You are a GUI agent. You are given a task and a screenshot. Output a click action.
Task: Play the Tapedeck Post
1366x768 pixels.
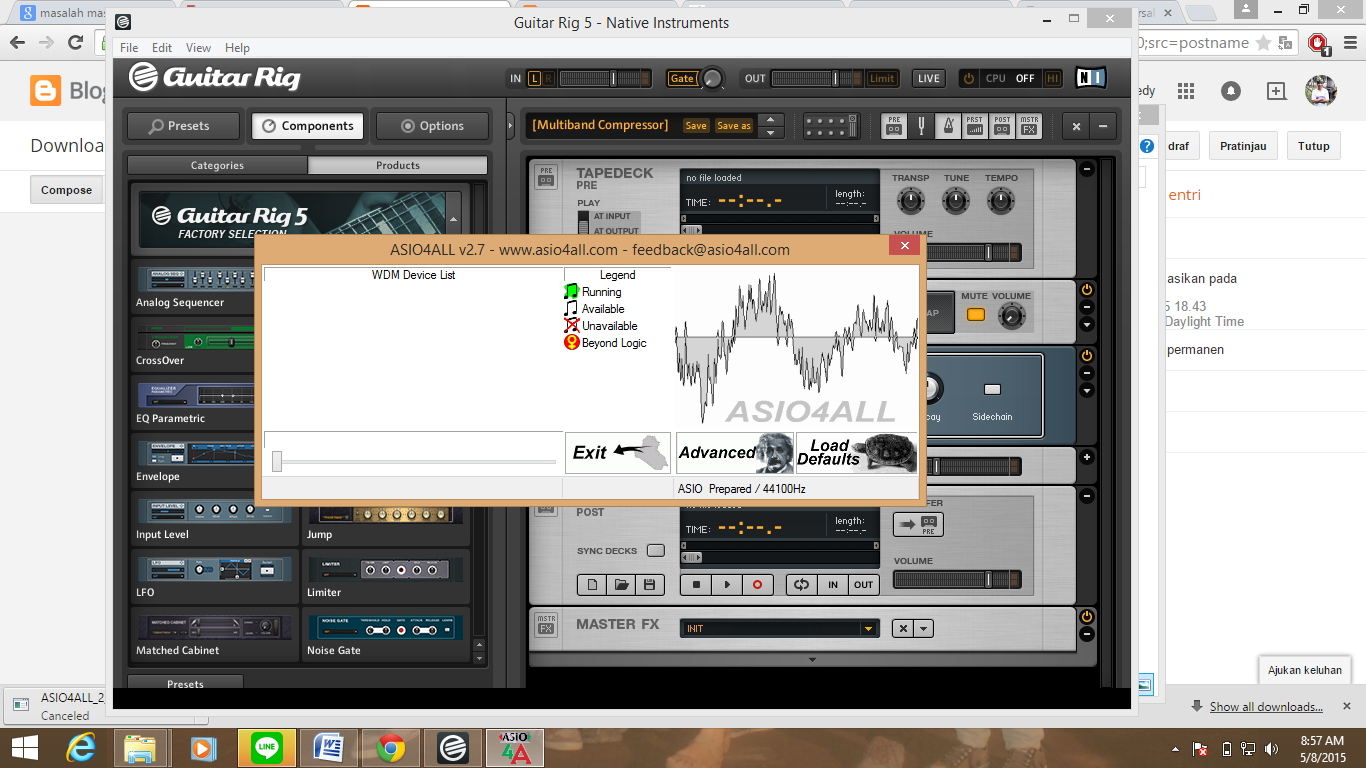click(x=727, y=584)
